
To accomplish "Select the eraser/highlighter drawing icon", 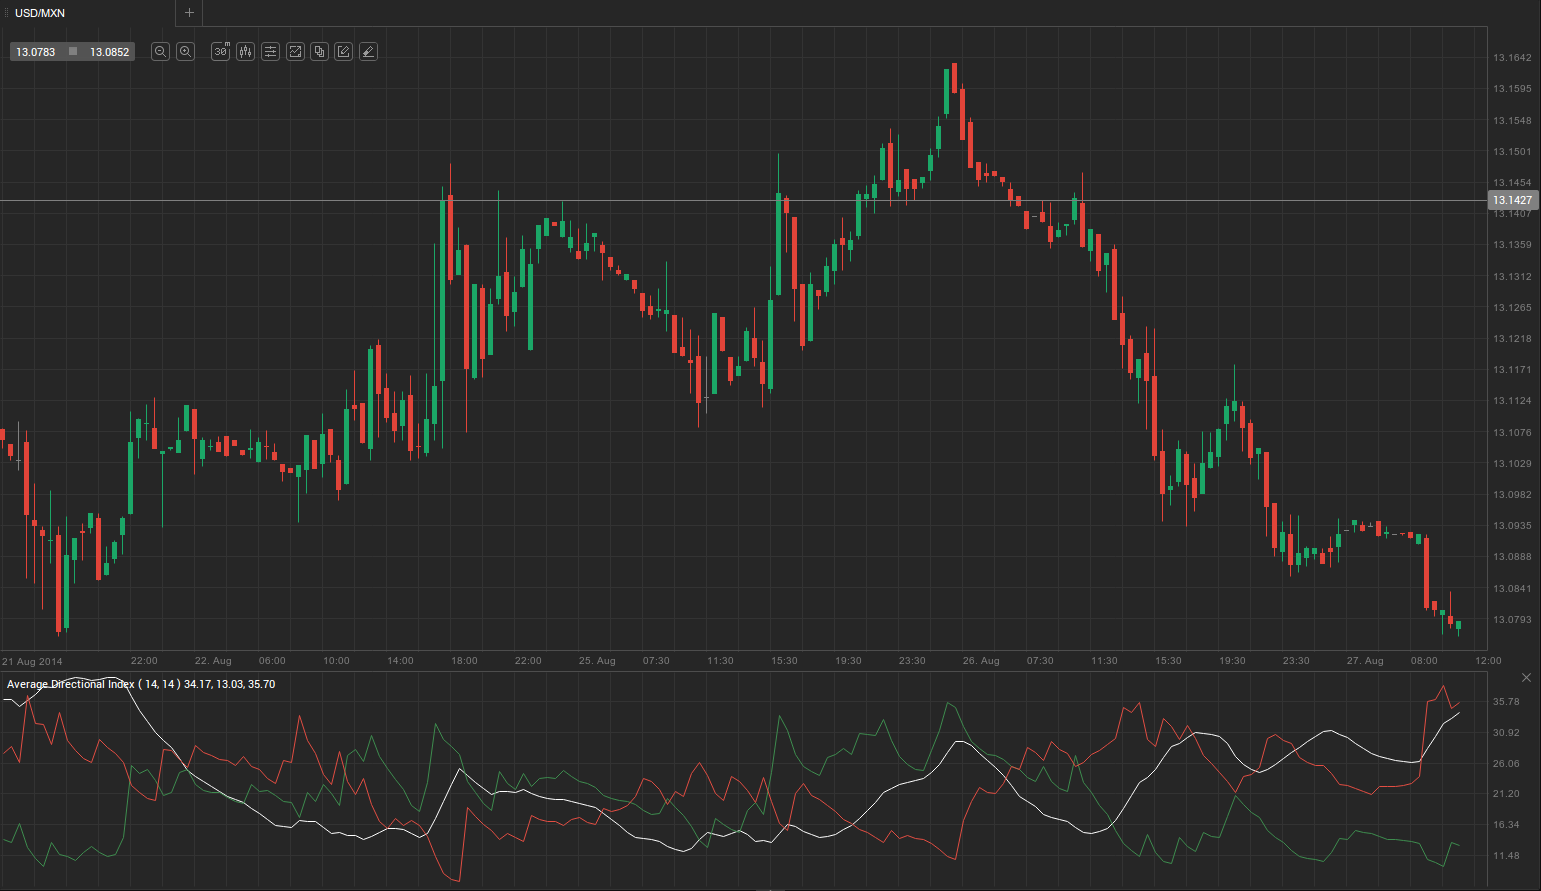I will pos(368,52).
